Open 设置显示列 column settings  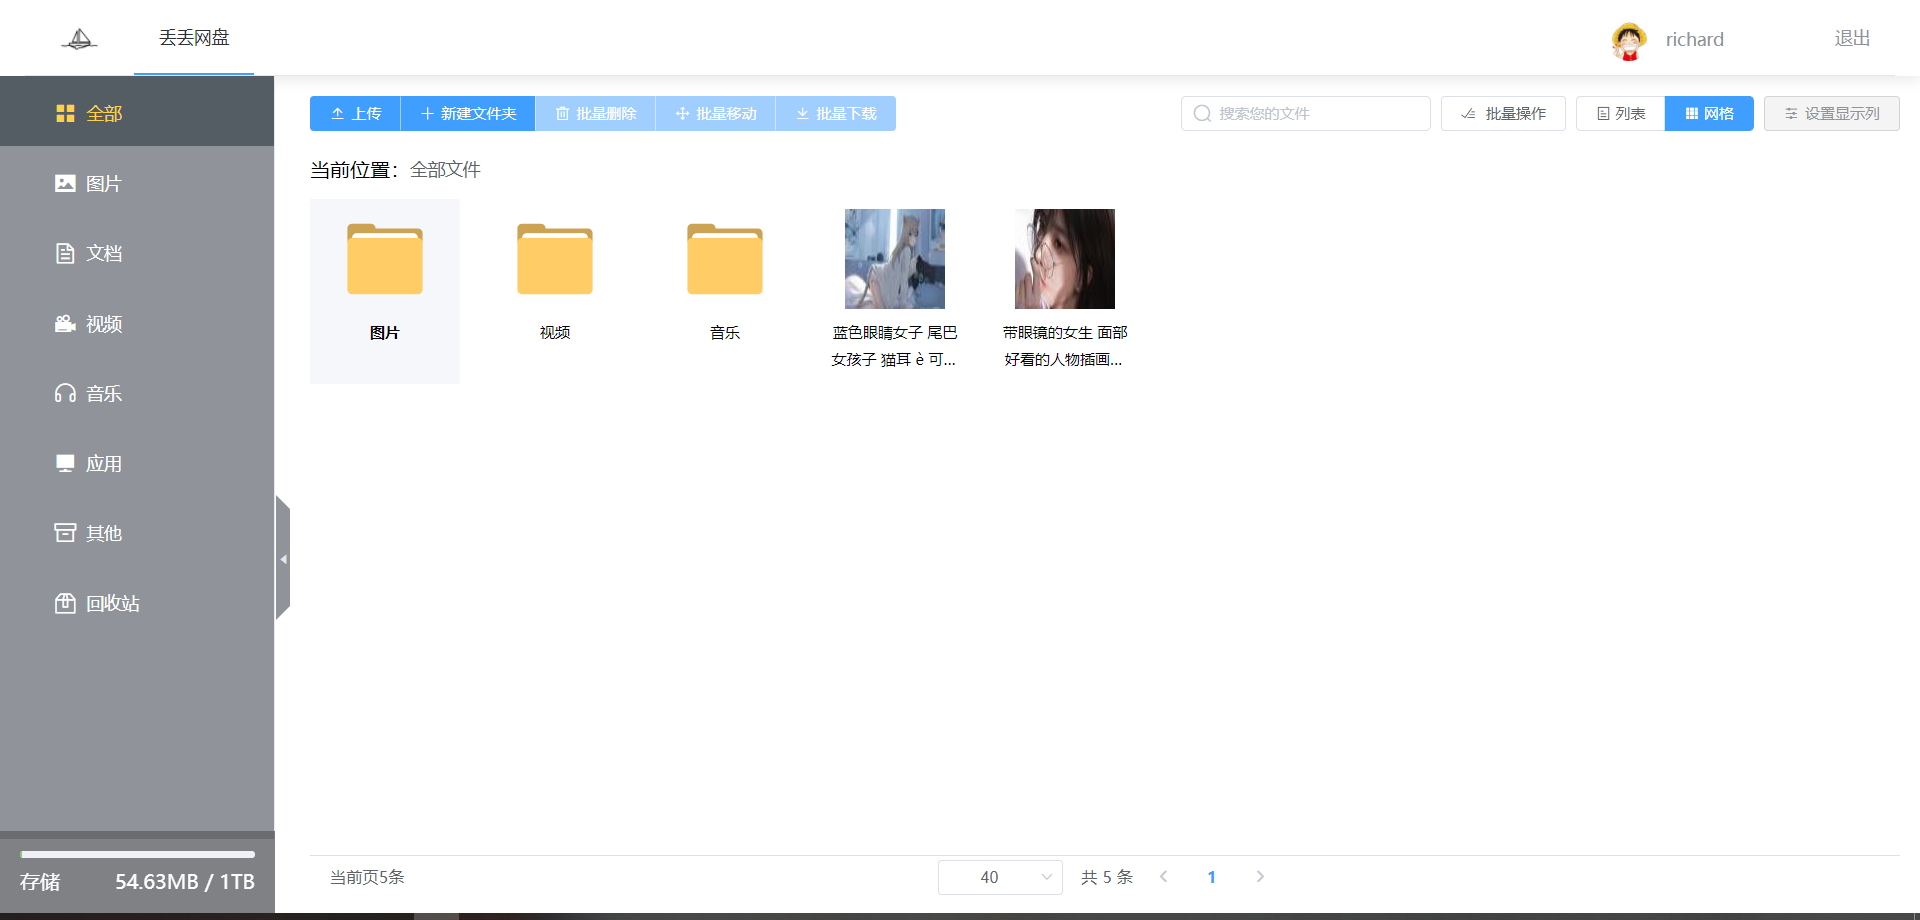tap(1831, 114)
